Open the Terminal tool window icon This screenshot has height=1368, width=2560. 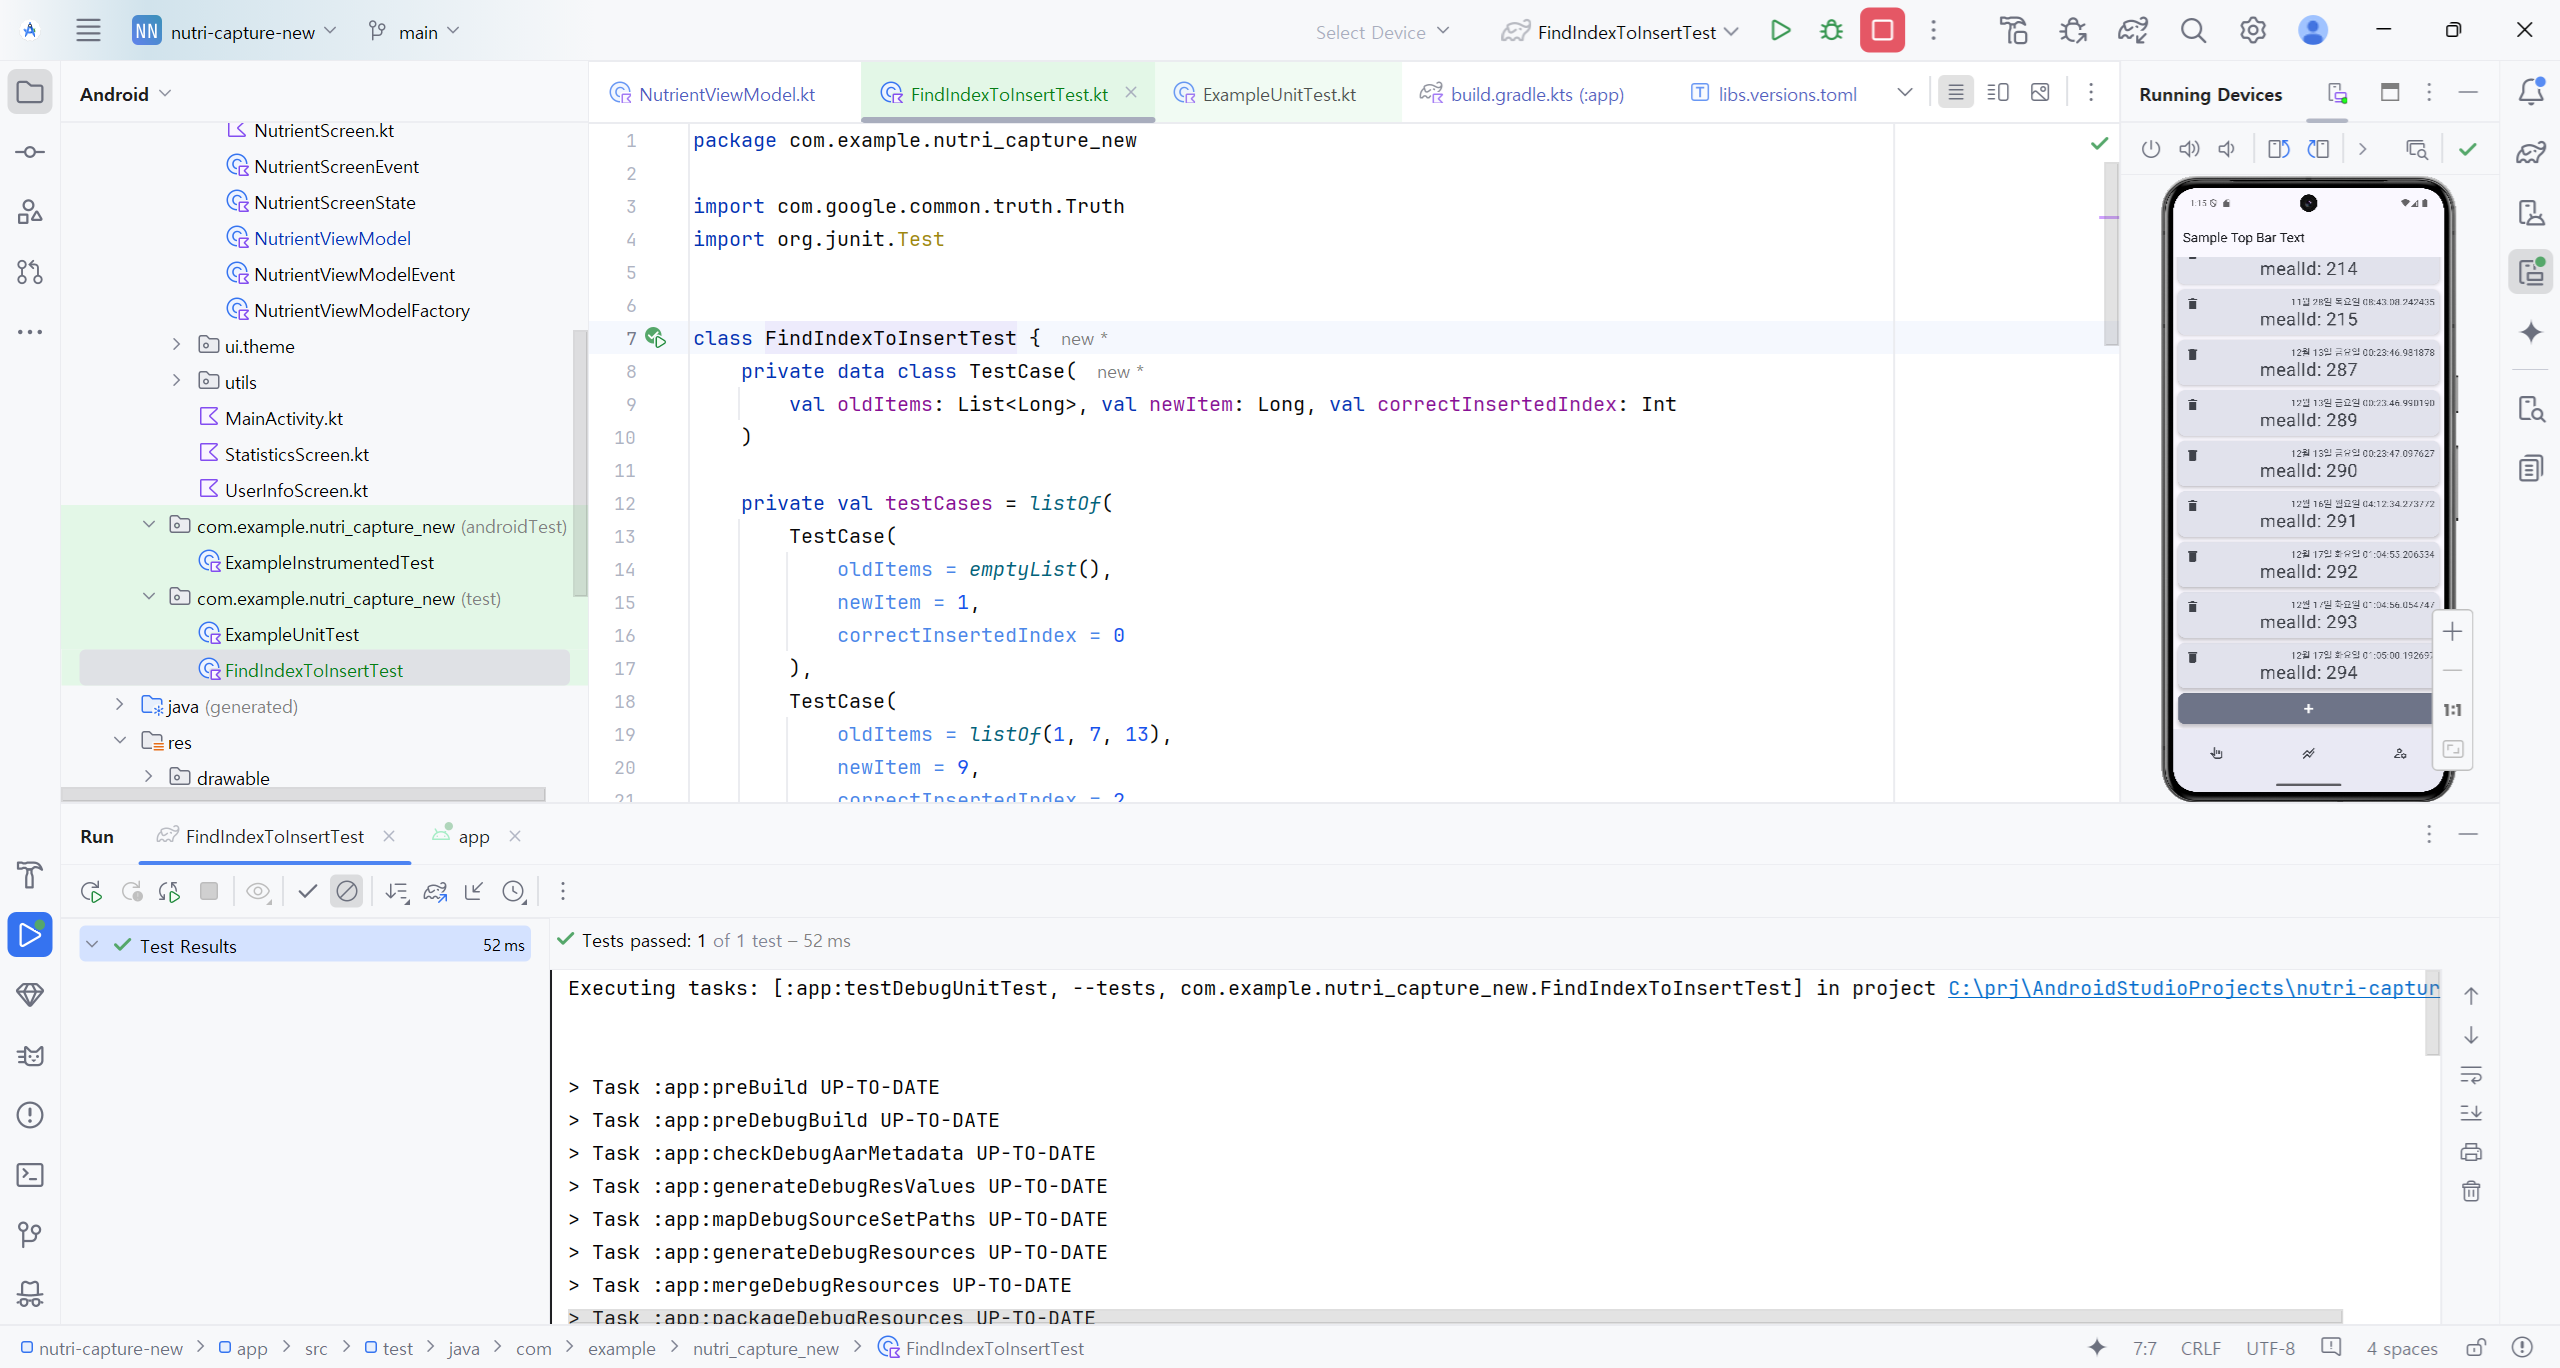point(30,1175)
